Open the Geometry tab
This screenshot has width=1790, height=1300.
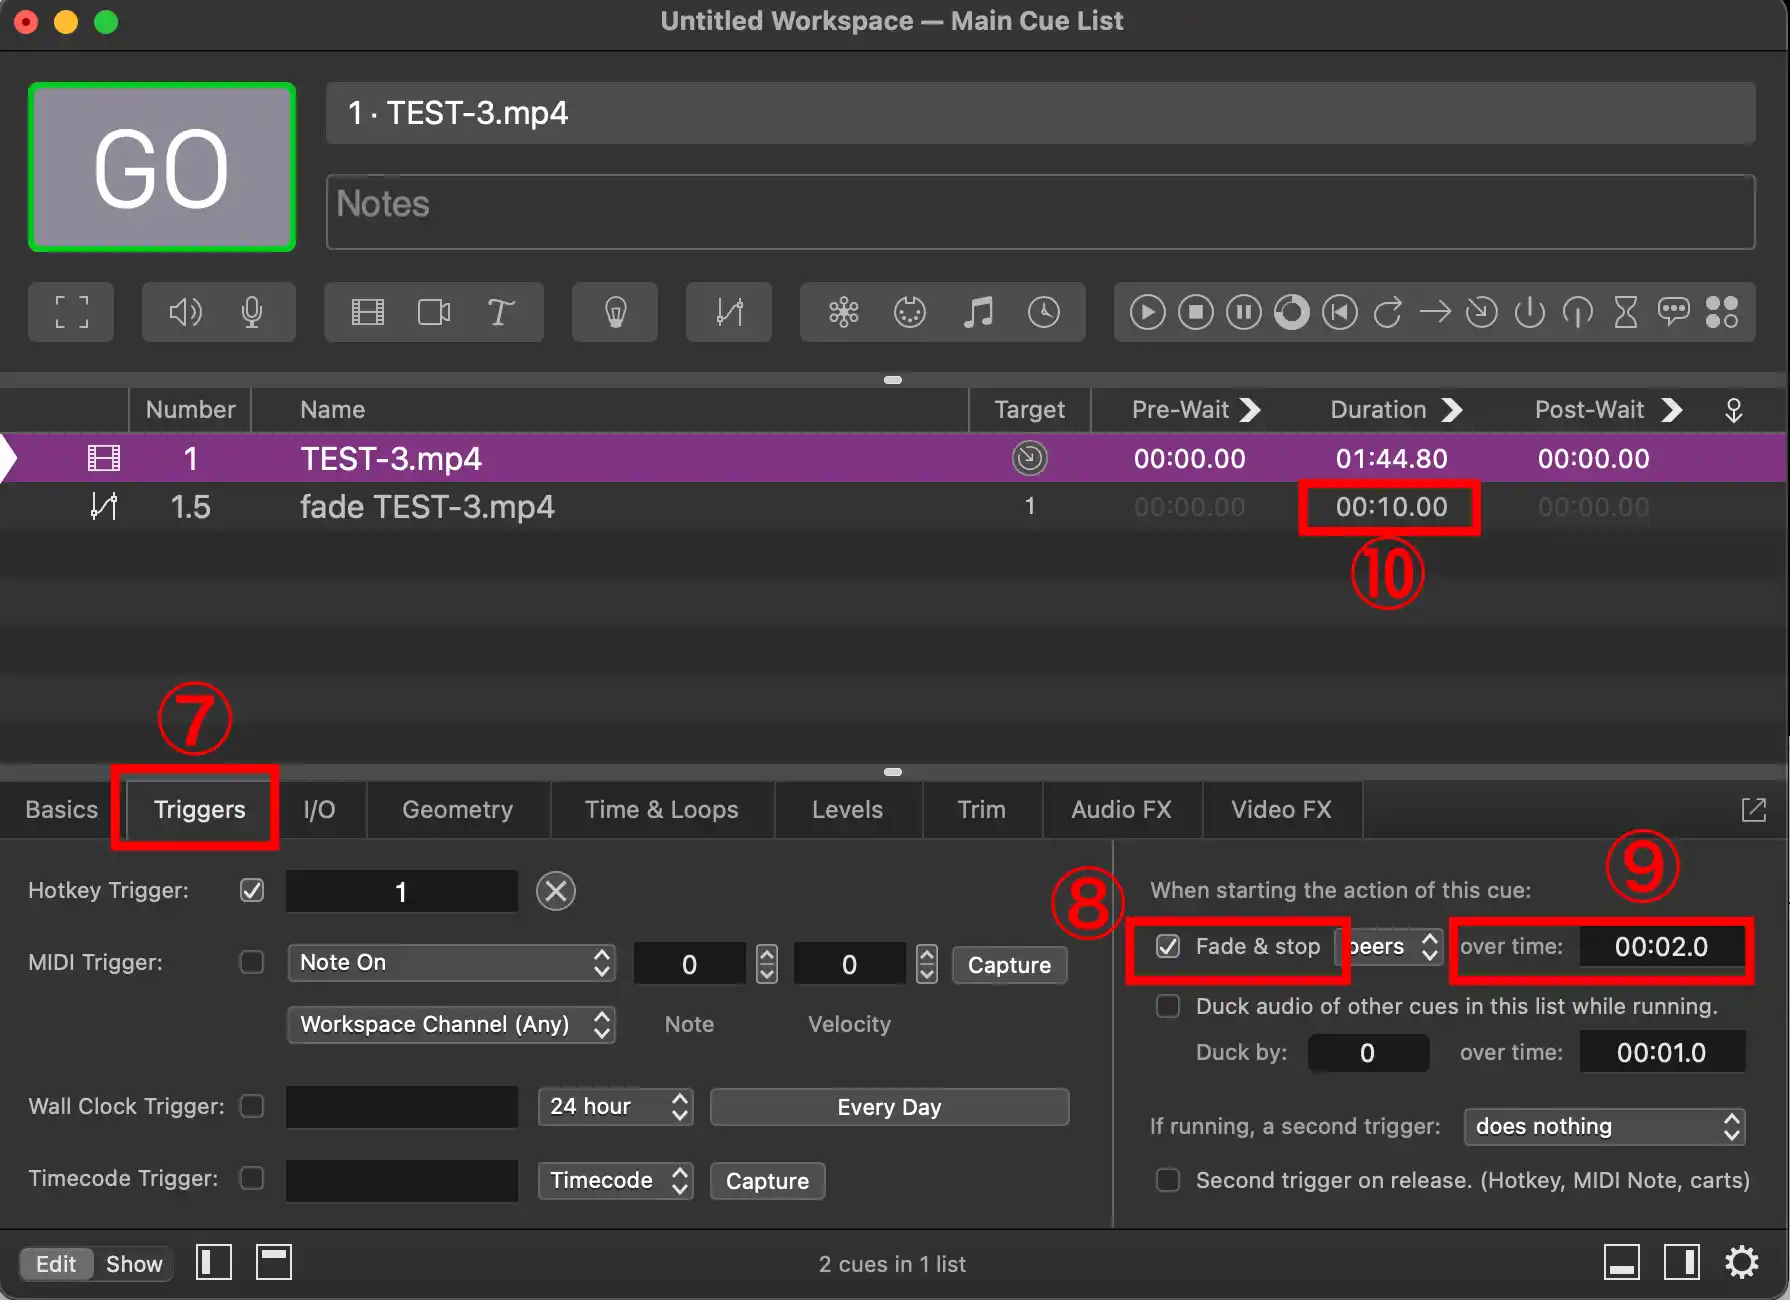pos(457,810)
